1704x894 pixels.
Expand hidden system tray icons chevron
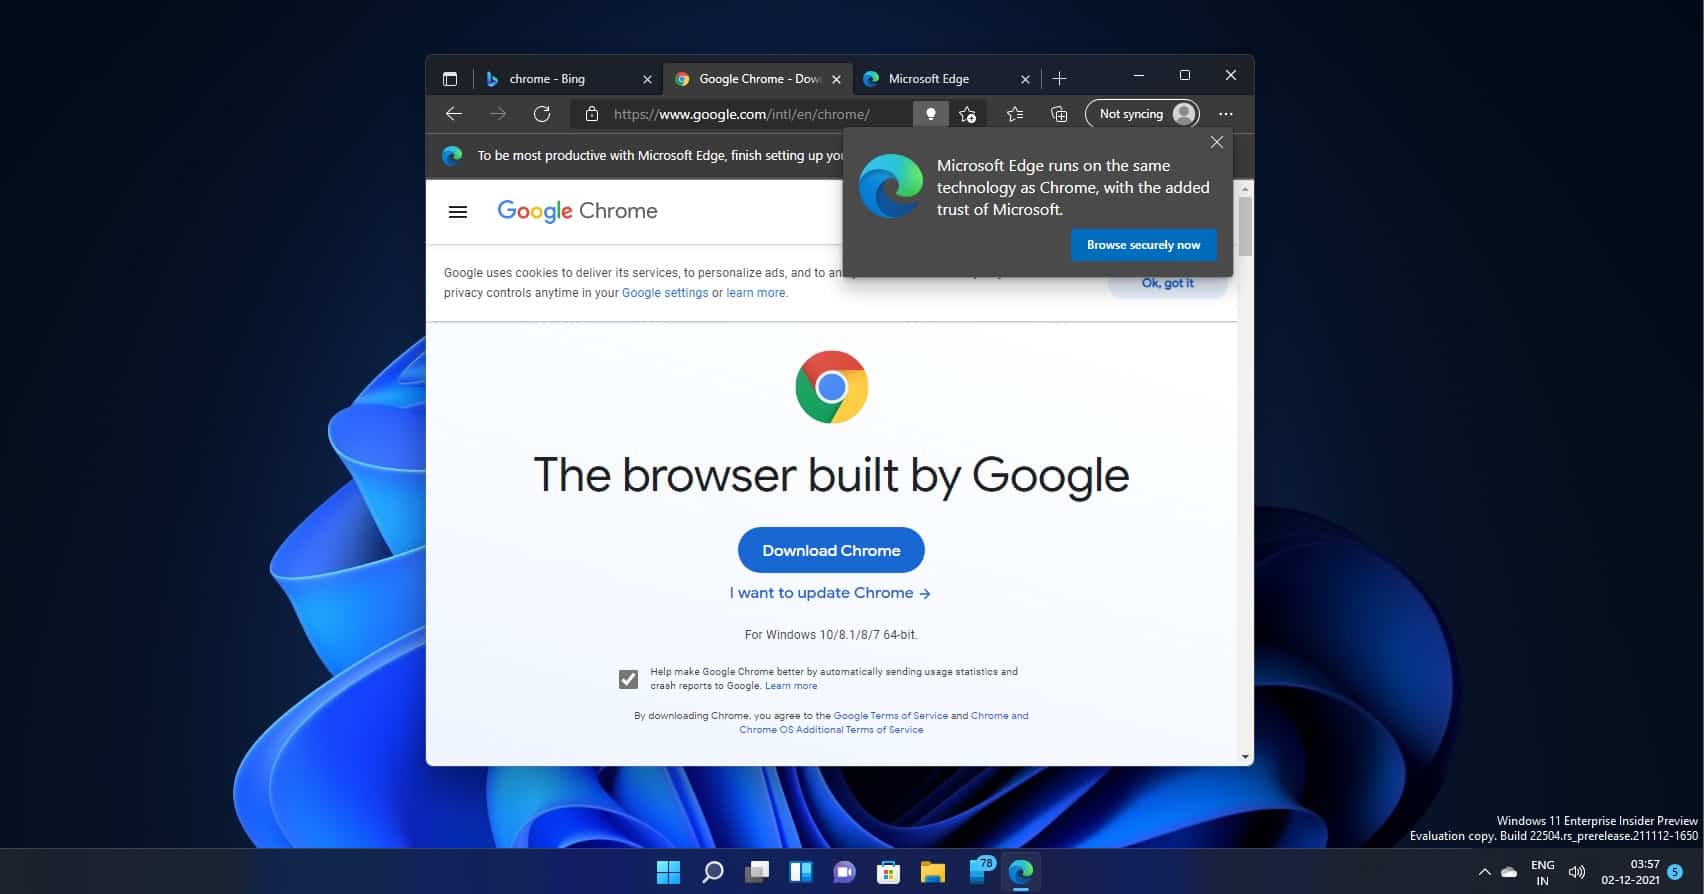point(1484,873)
